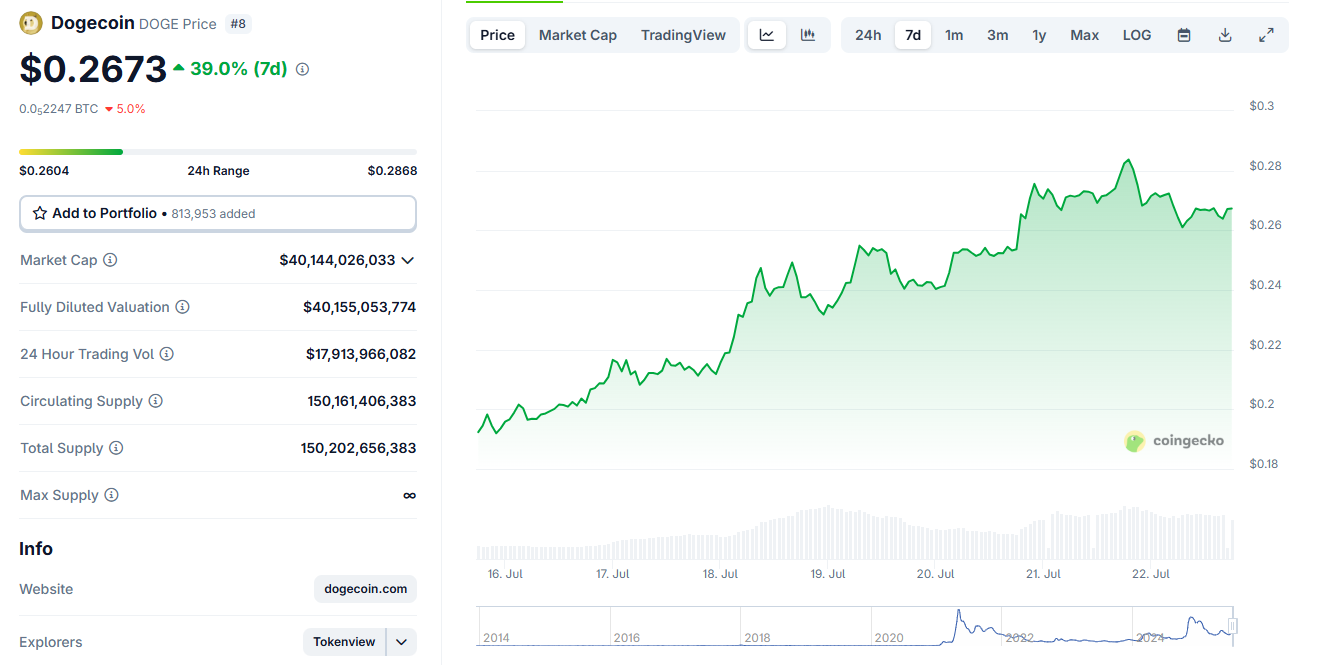The image size is (1319, 665).
Task: Click the $0.2673 current price
Action: [x=93, y=69]
